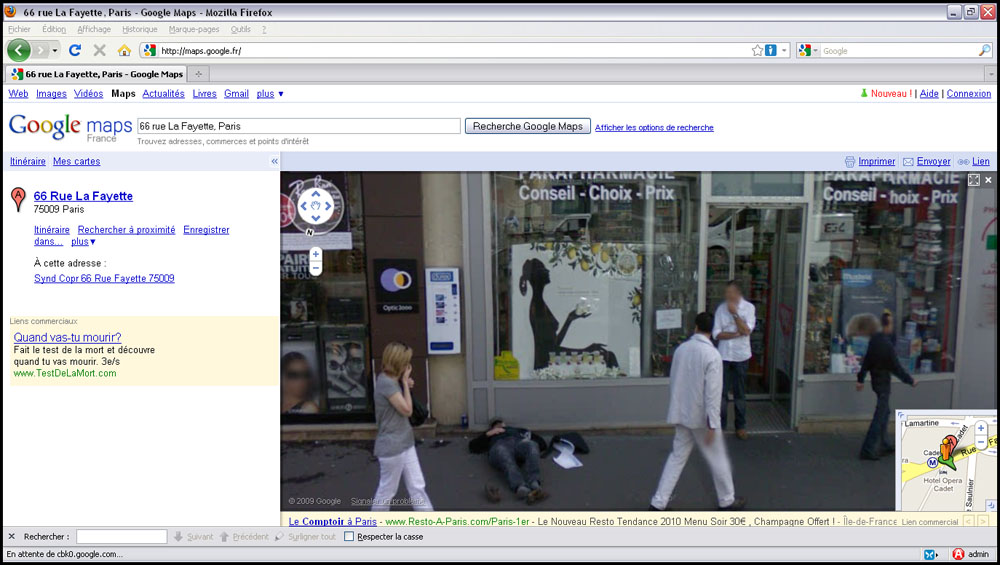1000x565 pixels.
Task: Focus the Google Maps search field
Action: pyautogui.click(x=298, y=126)
